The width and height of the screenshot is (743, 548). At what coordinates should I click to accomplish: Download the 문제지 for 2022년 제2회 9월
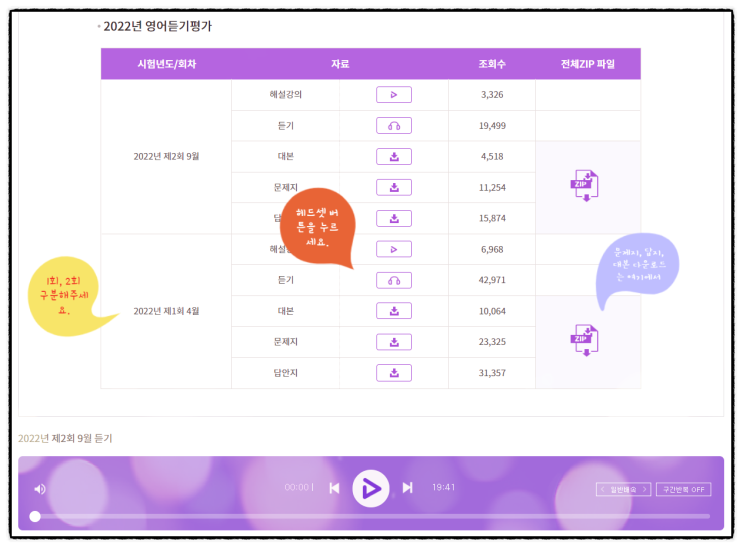[x=394, y=187]
